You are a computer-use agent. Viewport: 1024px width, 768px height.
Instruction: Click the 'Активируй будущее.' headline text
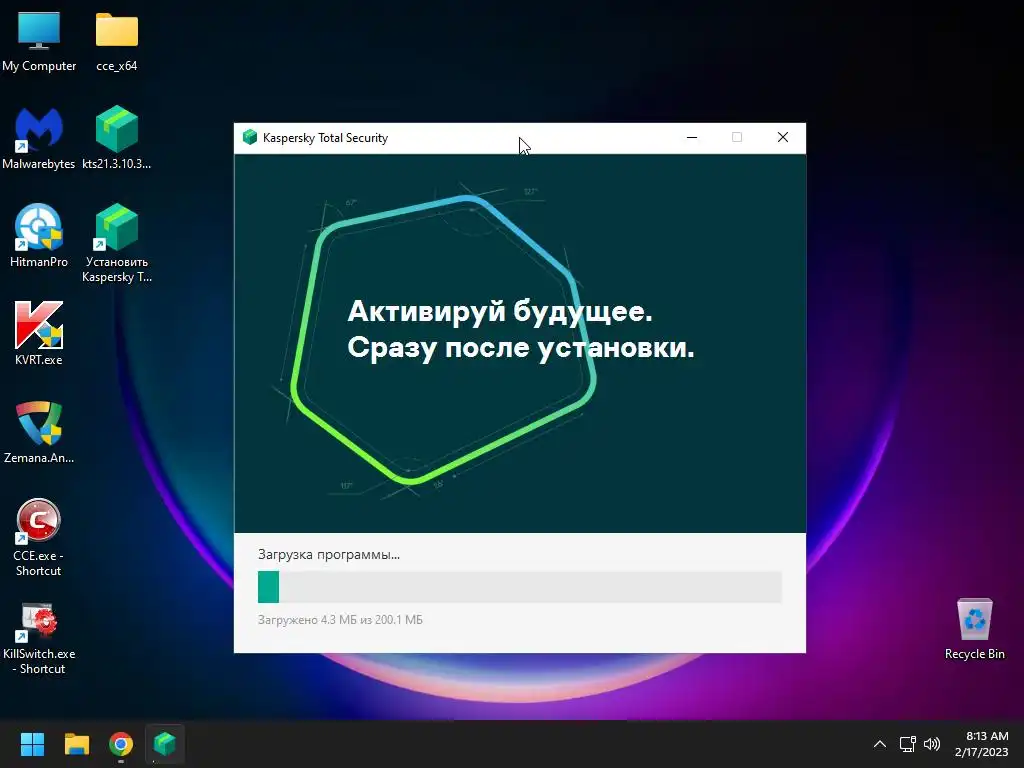(500, 311)
